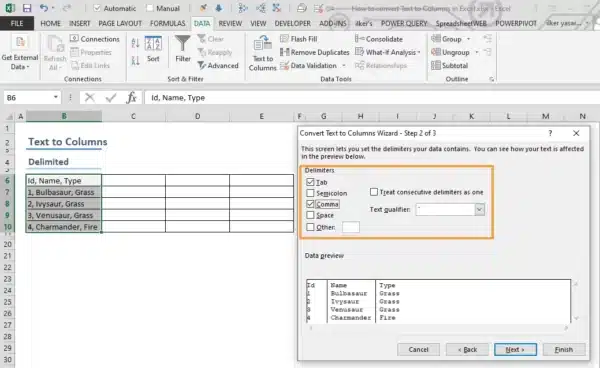Click Cancel in the wizard
This screenshot has width=600, height=368.
point(418,349)
